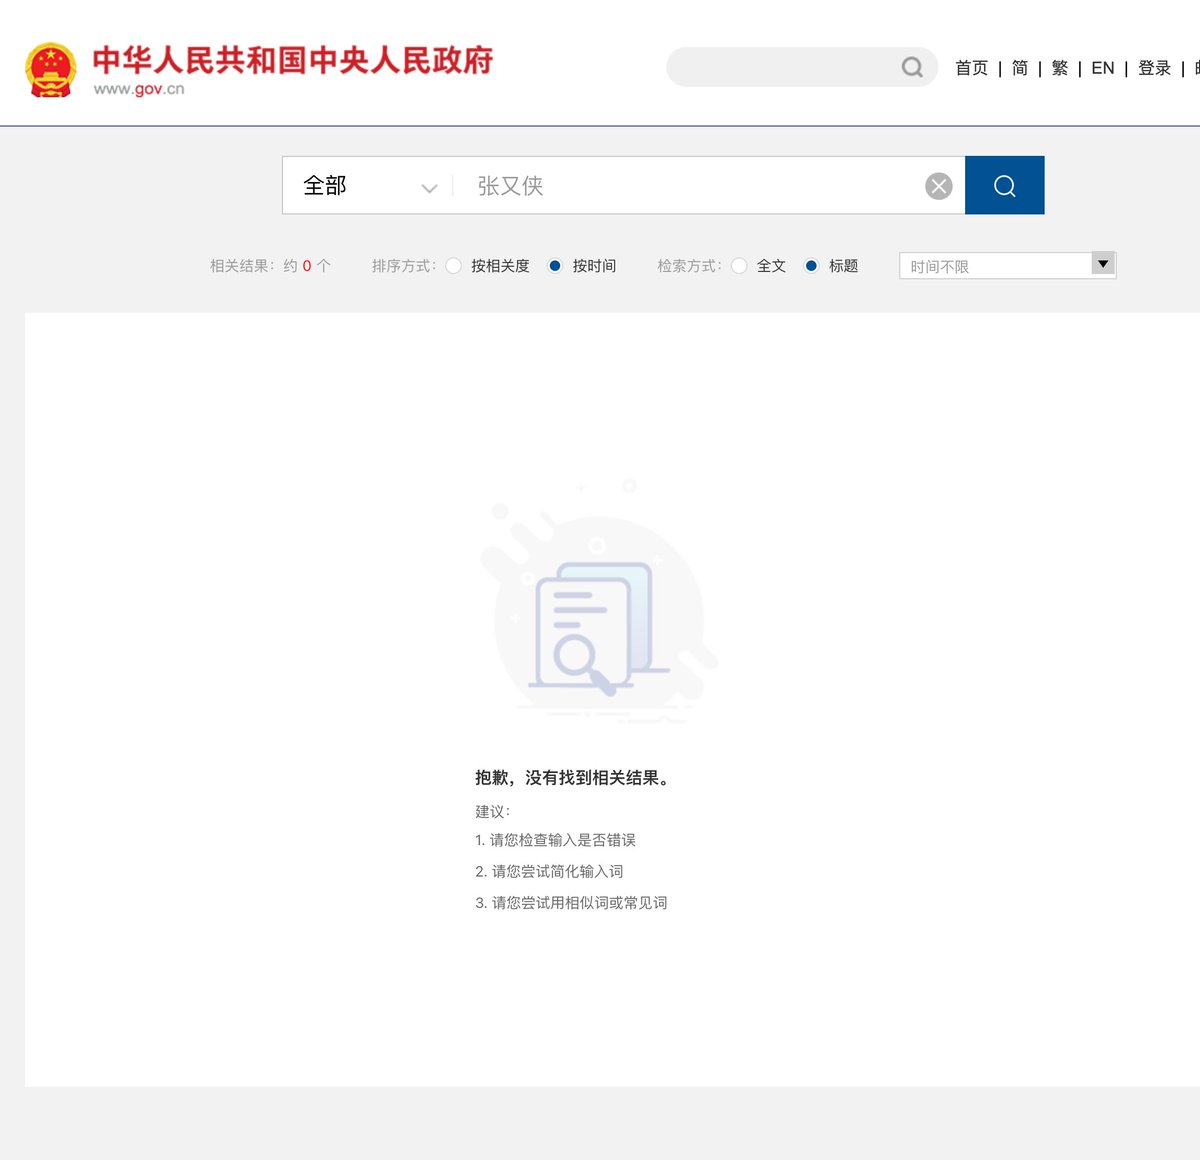Click the suggestion text 请您尝试简化输入词
Screen dimensions: 1200x1160
coord(549,871)
